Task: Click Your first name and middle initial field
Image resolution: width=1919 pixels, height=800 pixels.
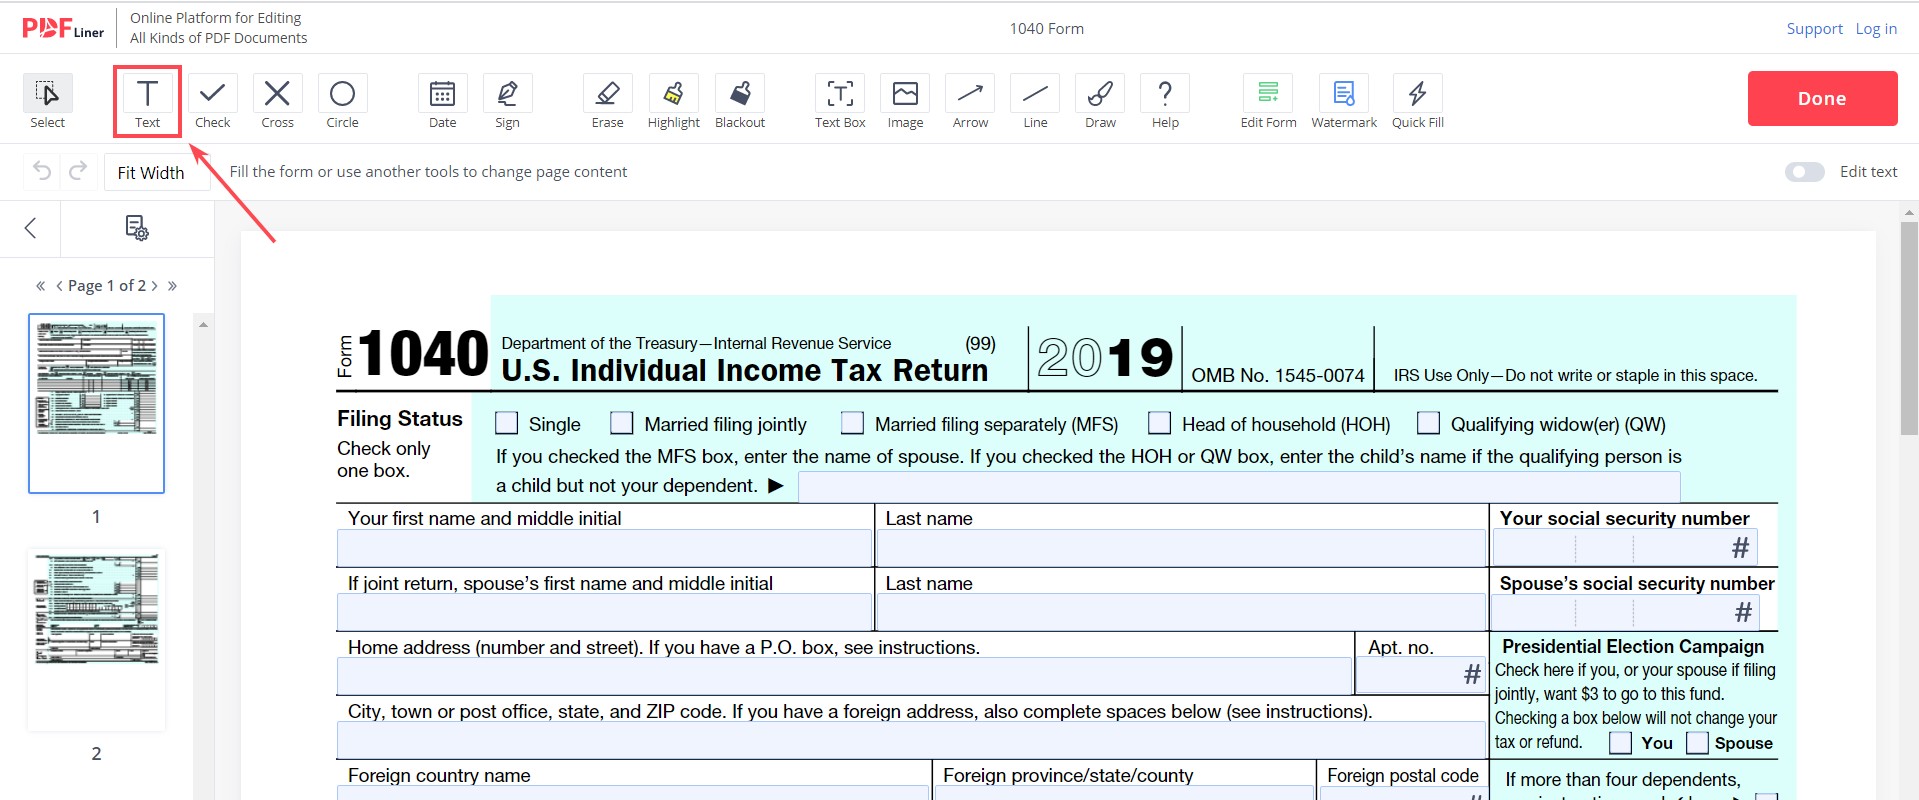Action: pos(604,548)
